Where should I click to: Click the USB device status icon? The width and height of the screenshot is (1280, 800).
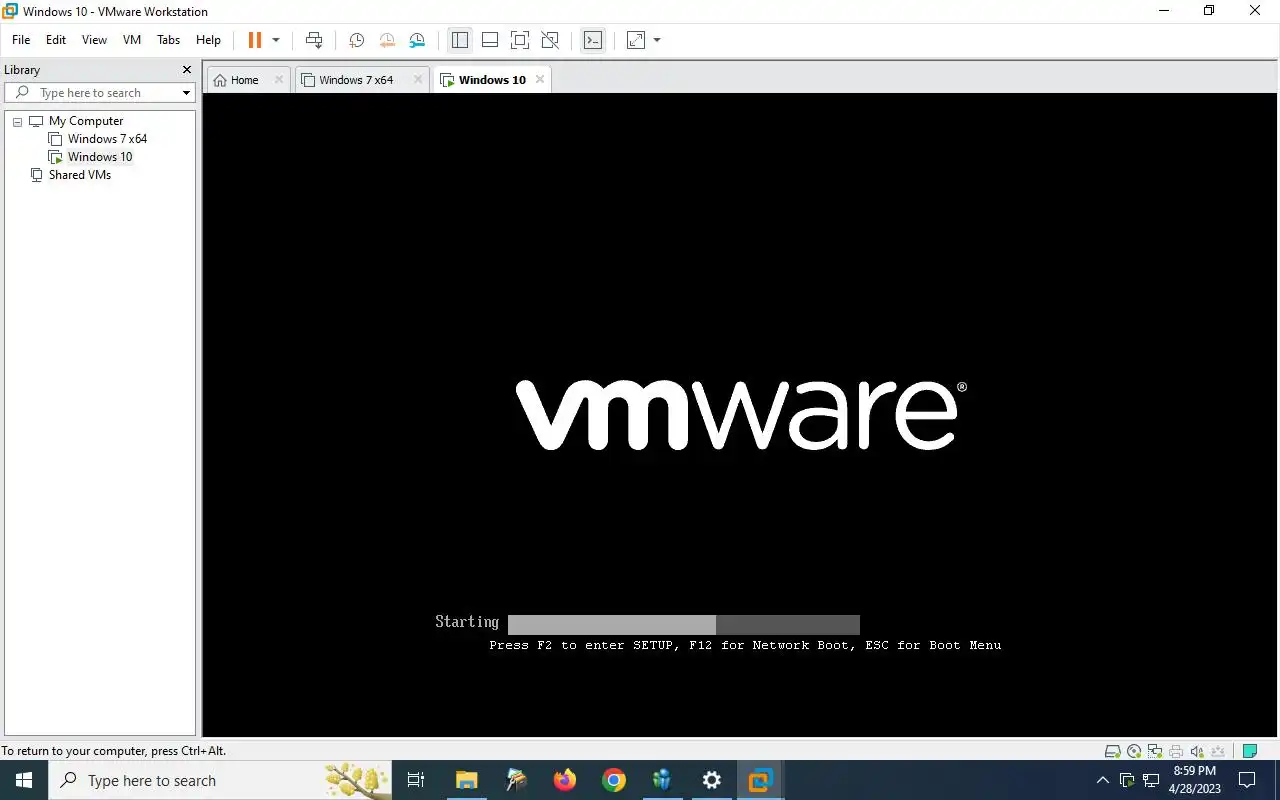point(1218,751)
